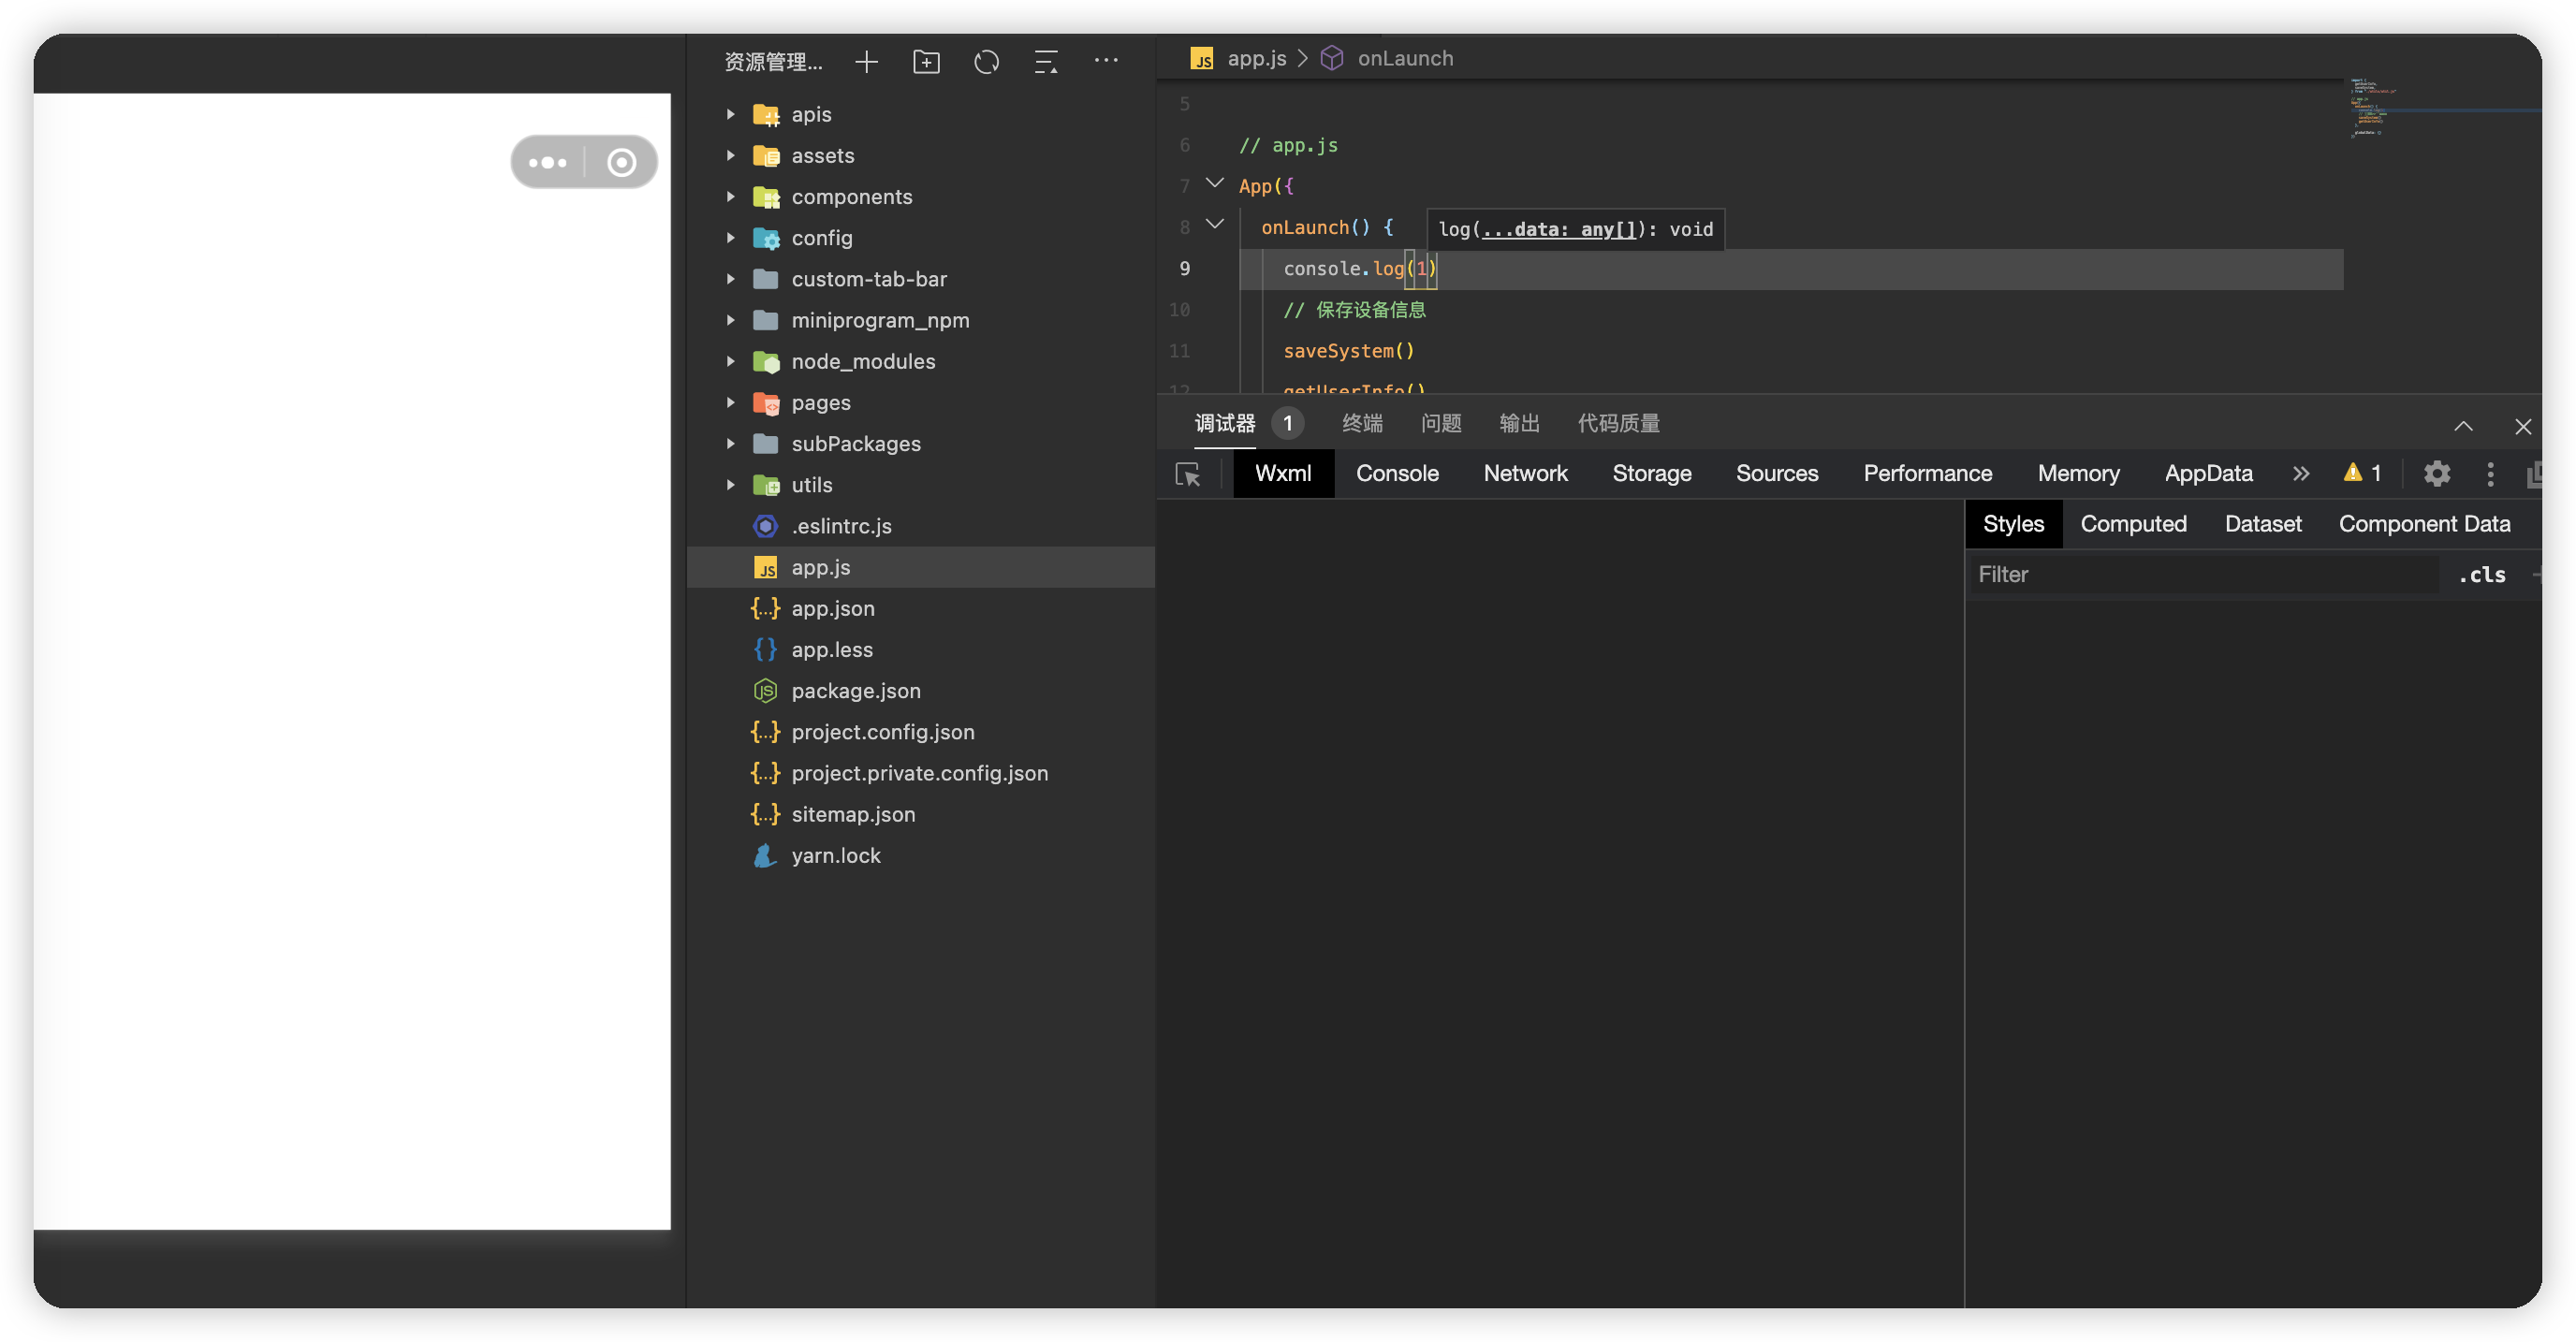The height and width of the screenshot is (1342, 2576).
Task: Show more devtools tabs chevron
Action: [x=2301, y=474]
